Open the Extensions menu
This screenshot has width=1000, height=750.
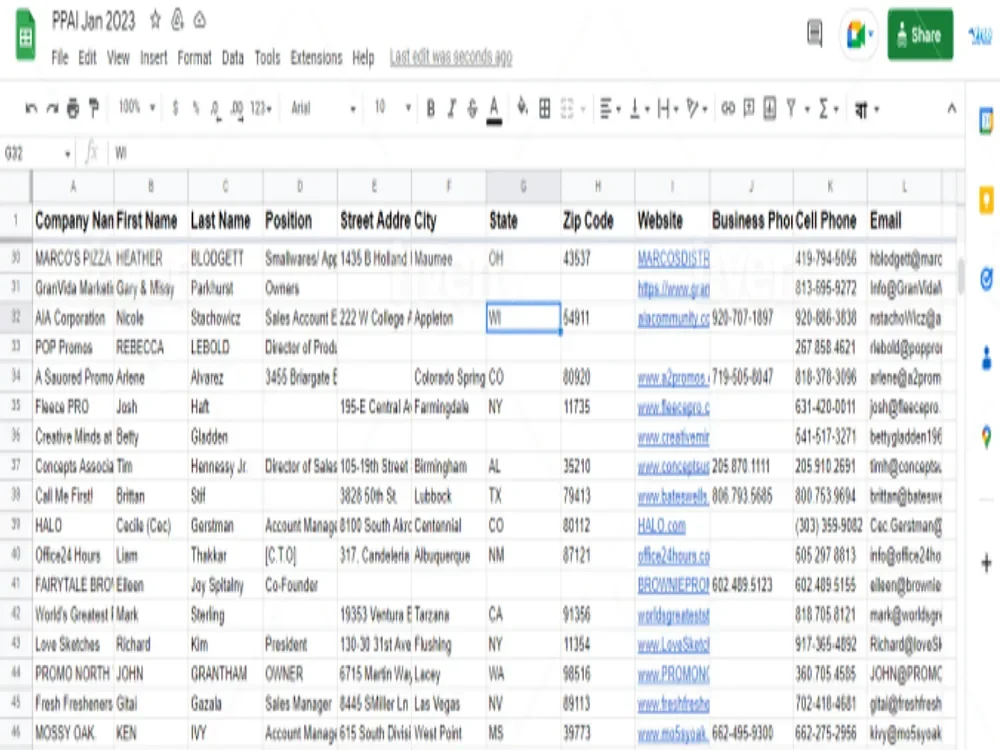pos(316,58)
